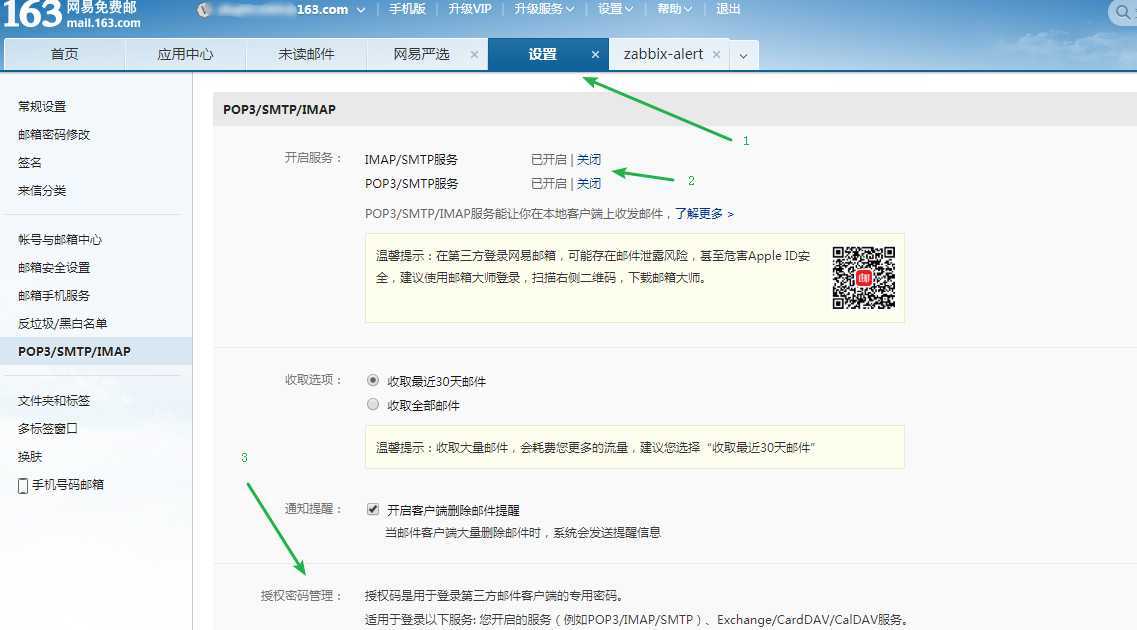Viewport: 1137px width, 630px height.
Task: Switch to the zabbix-alert tab
Action: [663, 54]
